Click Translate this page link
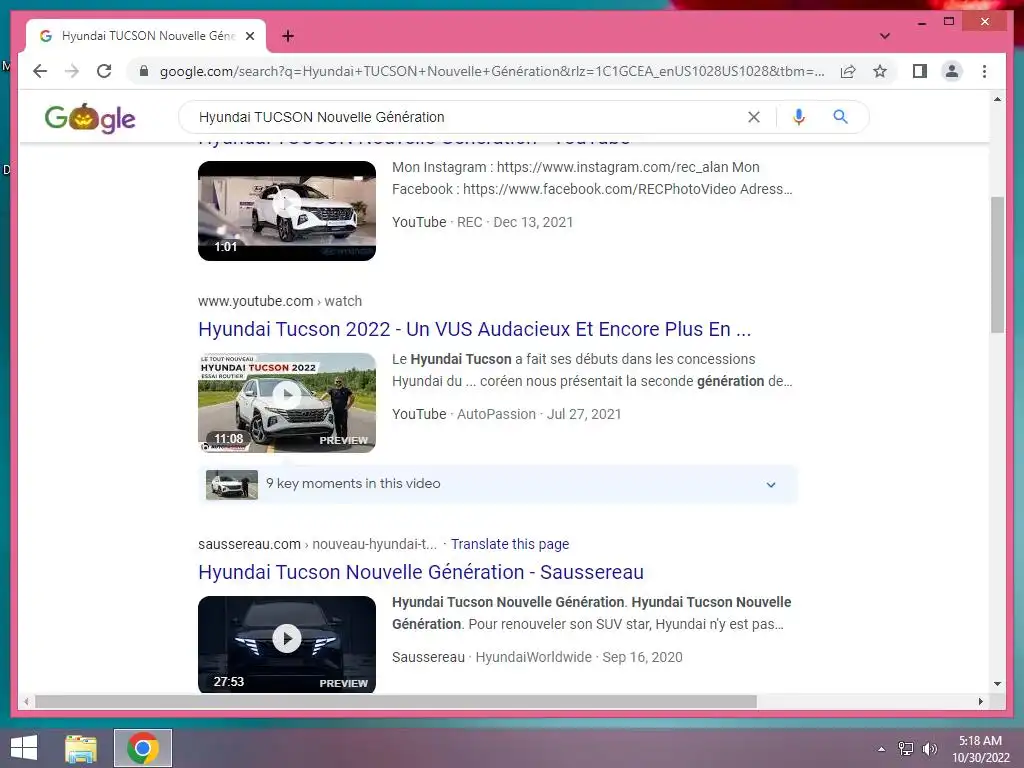This screenshot has width=1024, height=768. click(509, 544)
